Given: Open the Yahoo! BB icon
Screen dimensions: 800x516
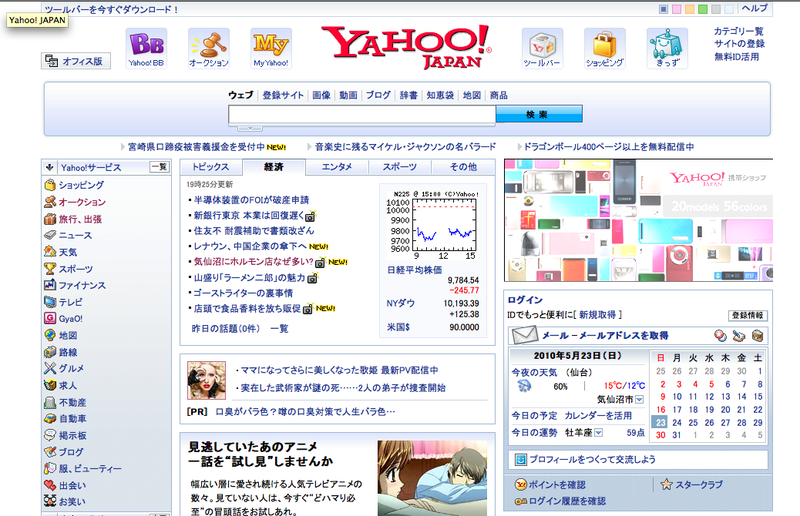Looking at the screenshot, I should pos(146,48).
